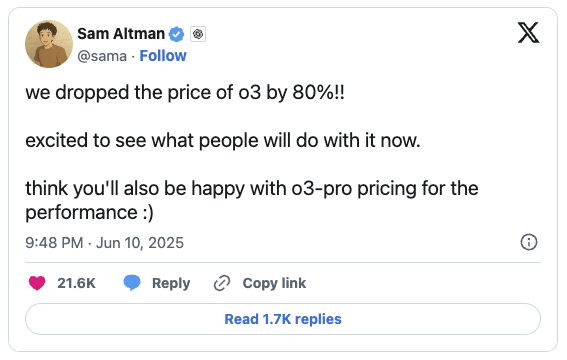The width and height of the screenshot is (567, 360).
Task: Open the 9:48 PM · Jun 10, 2025 timestamp
Action: (x=105, y=243)
